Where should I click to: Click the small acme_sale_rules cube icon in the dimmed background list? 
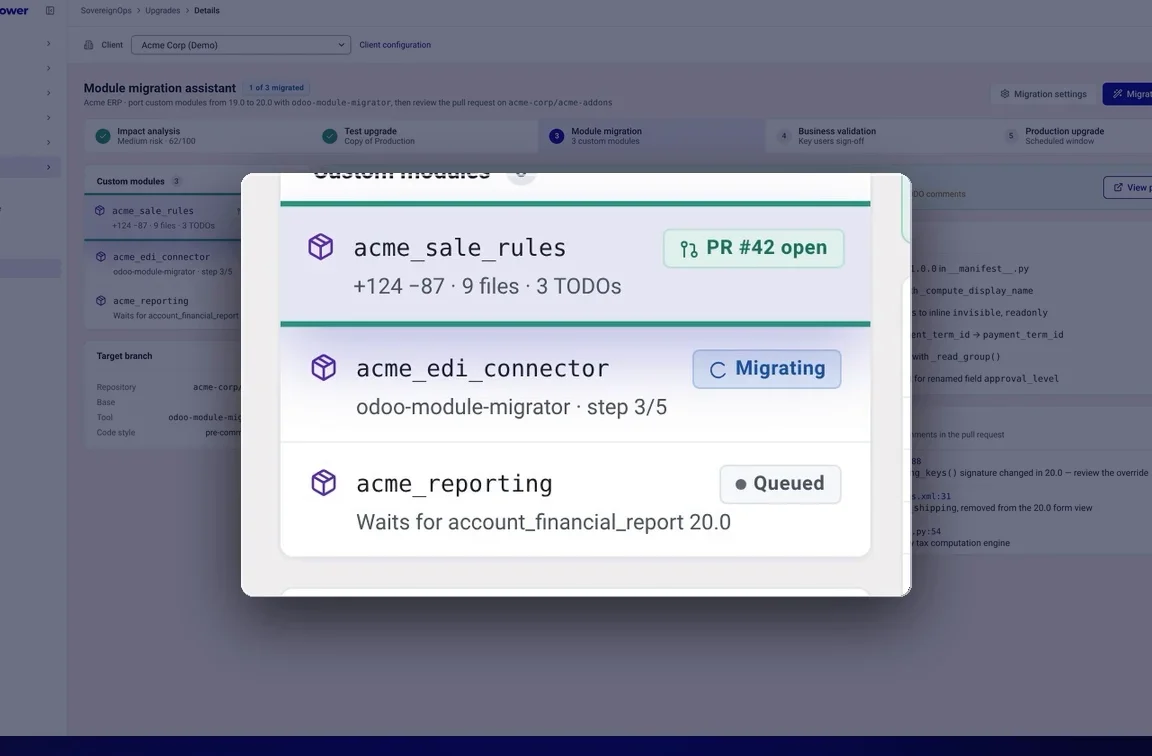100,211
